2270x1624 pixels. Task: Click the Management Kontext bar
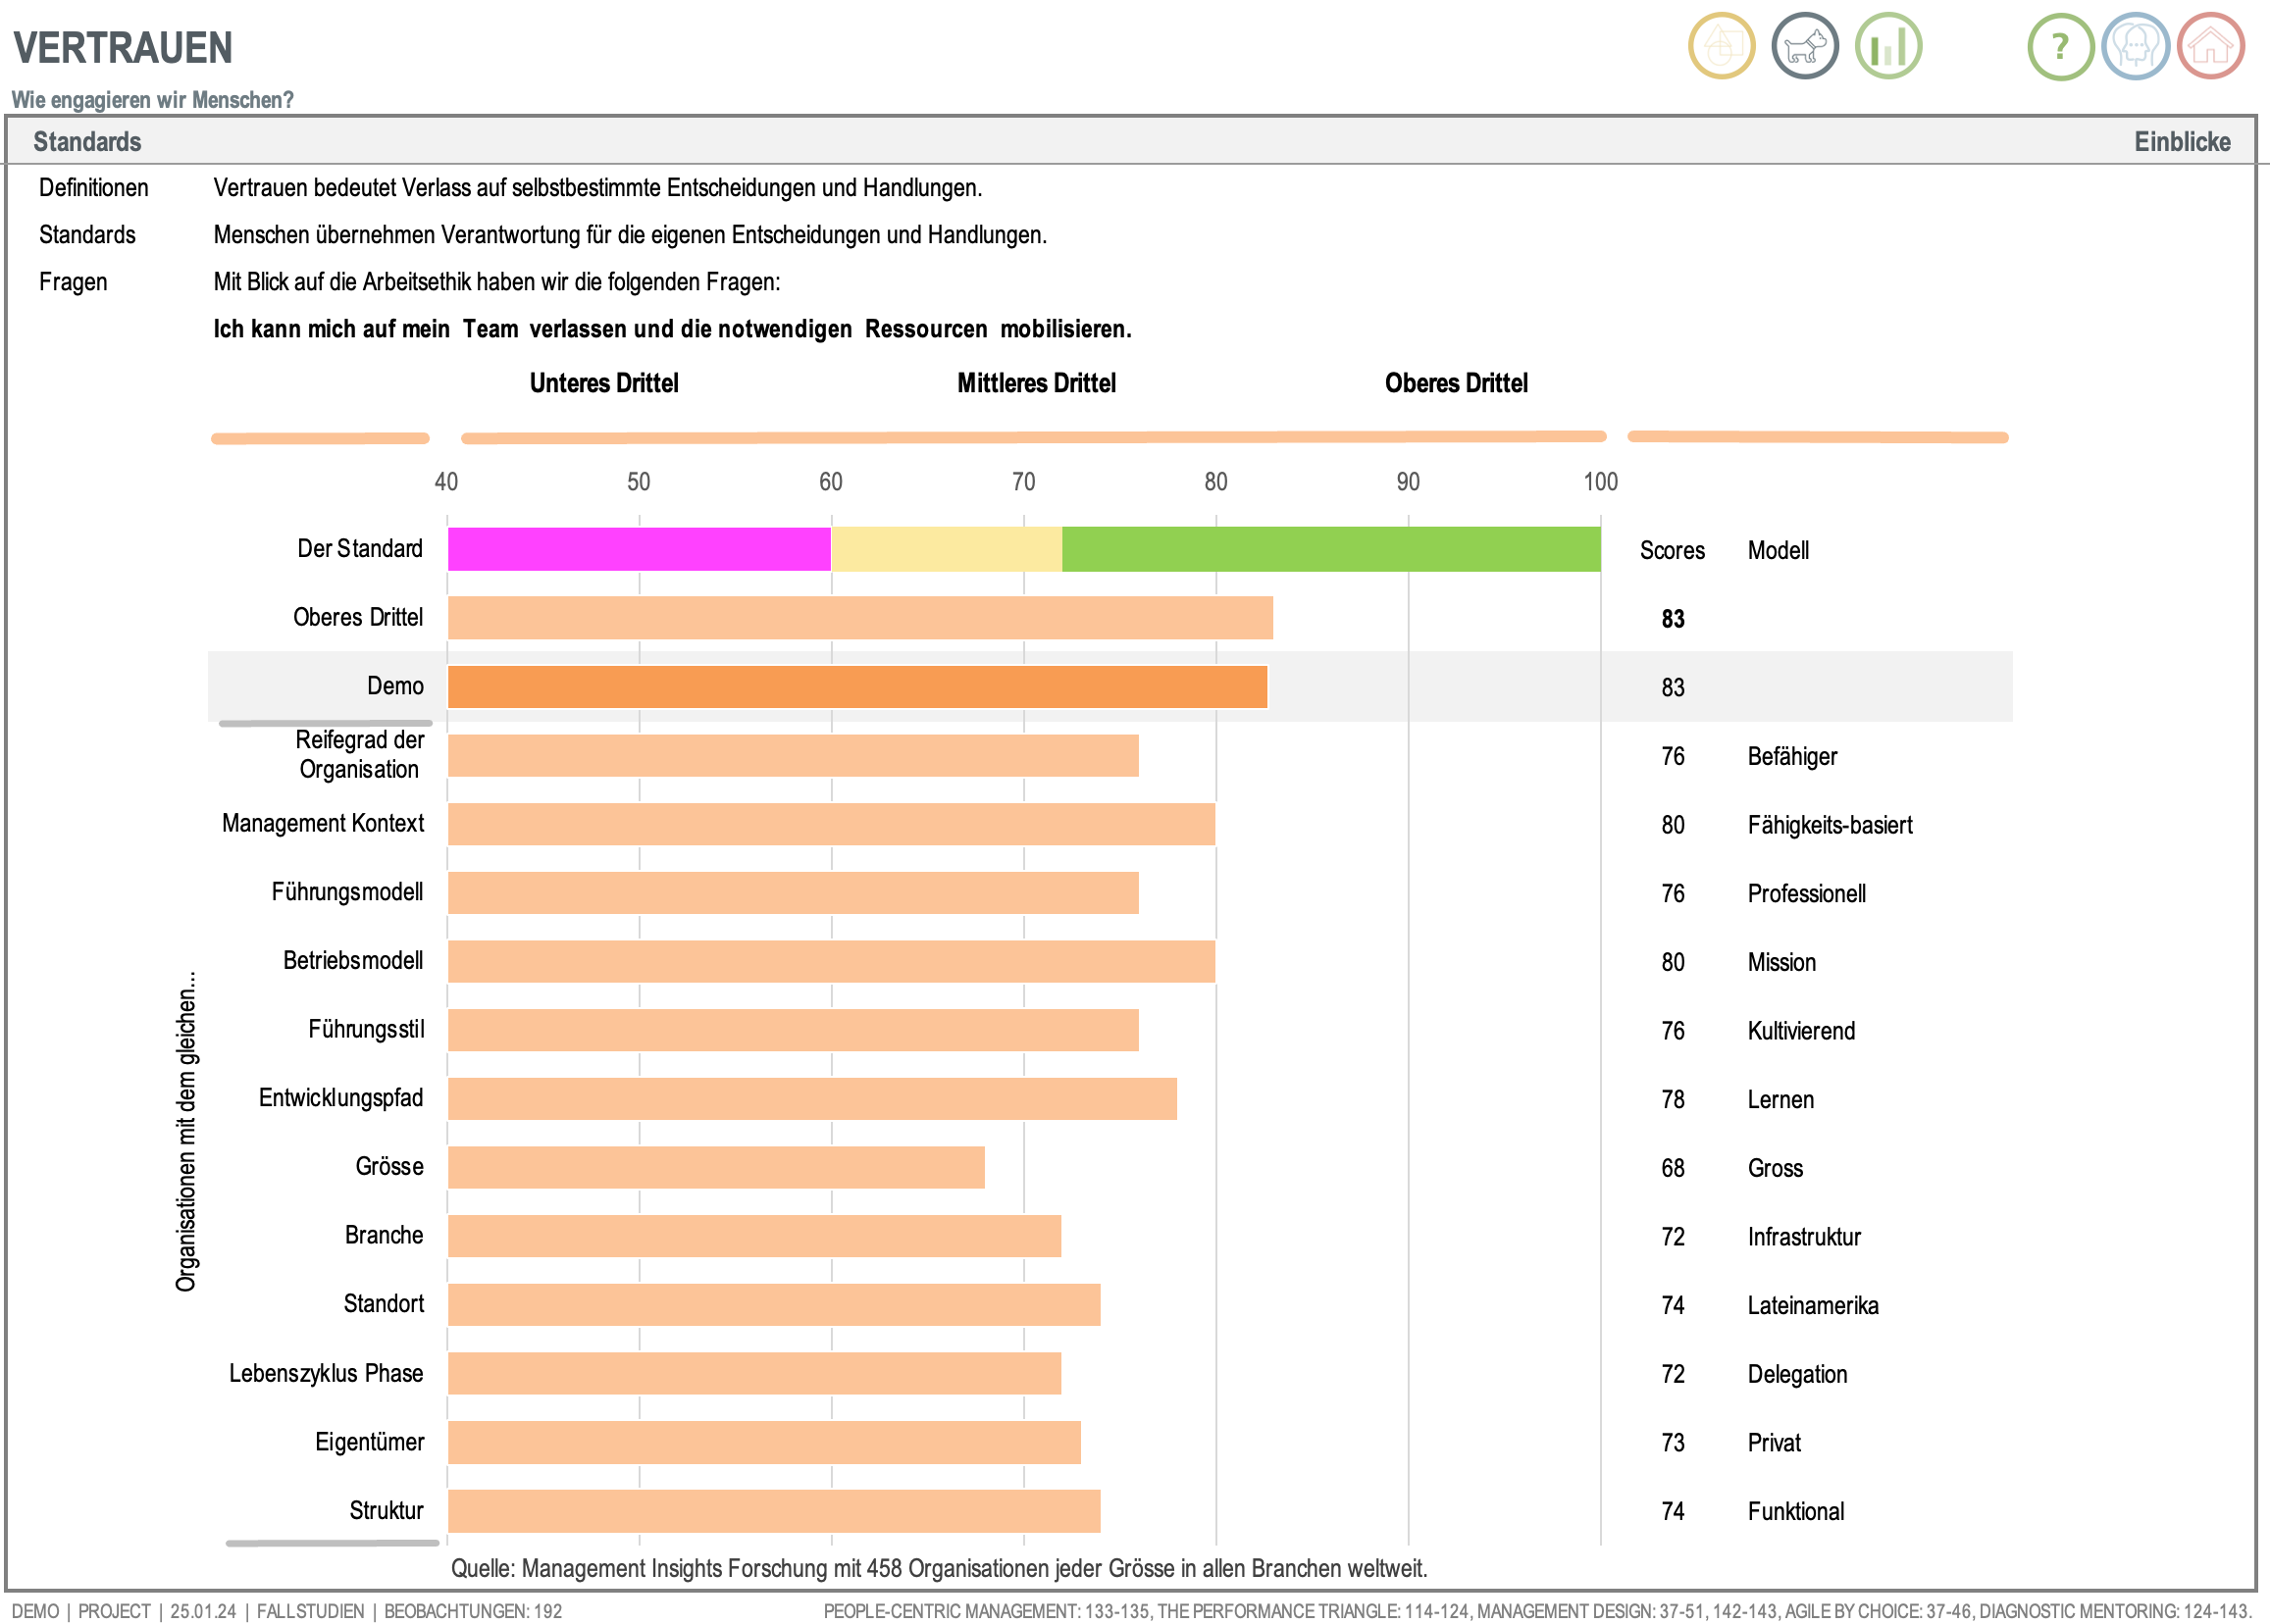coord(831,824)
